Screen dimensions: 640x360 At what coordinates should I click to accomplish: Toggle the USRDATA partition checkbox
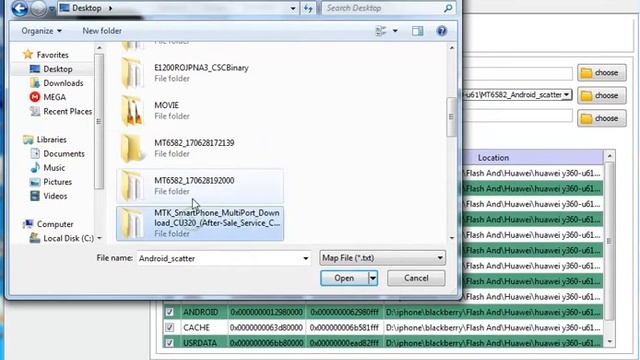pos(169,343)
